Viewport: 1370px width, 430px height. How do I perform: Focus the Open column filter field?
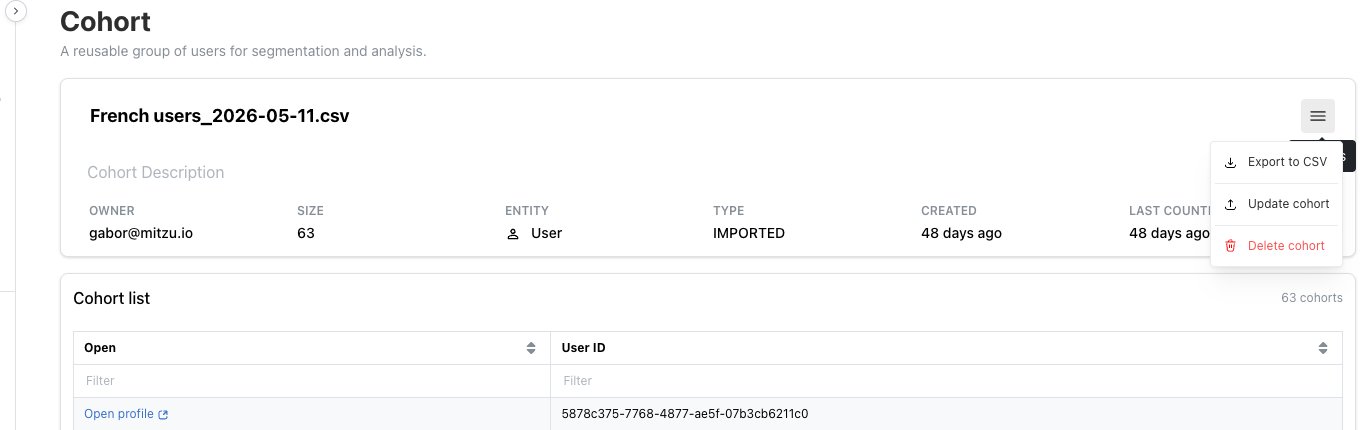coord(312,381)
